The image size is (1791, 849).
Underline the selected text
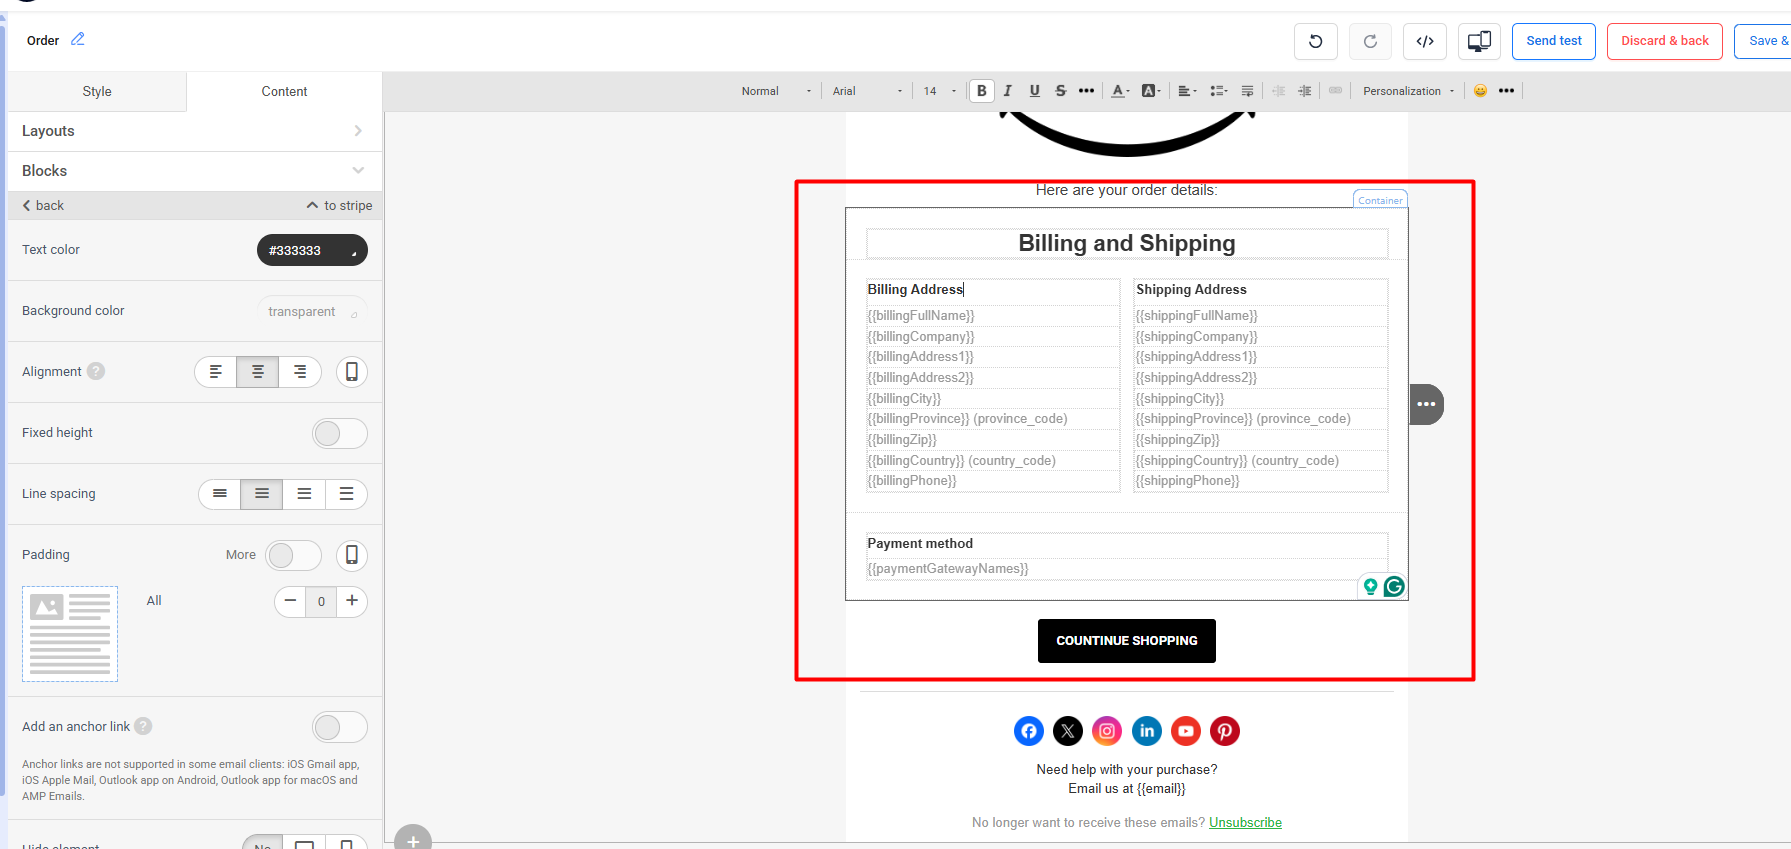(x=1034, y=91)
